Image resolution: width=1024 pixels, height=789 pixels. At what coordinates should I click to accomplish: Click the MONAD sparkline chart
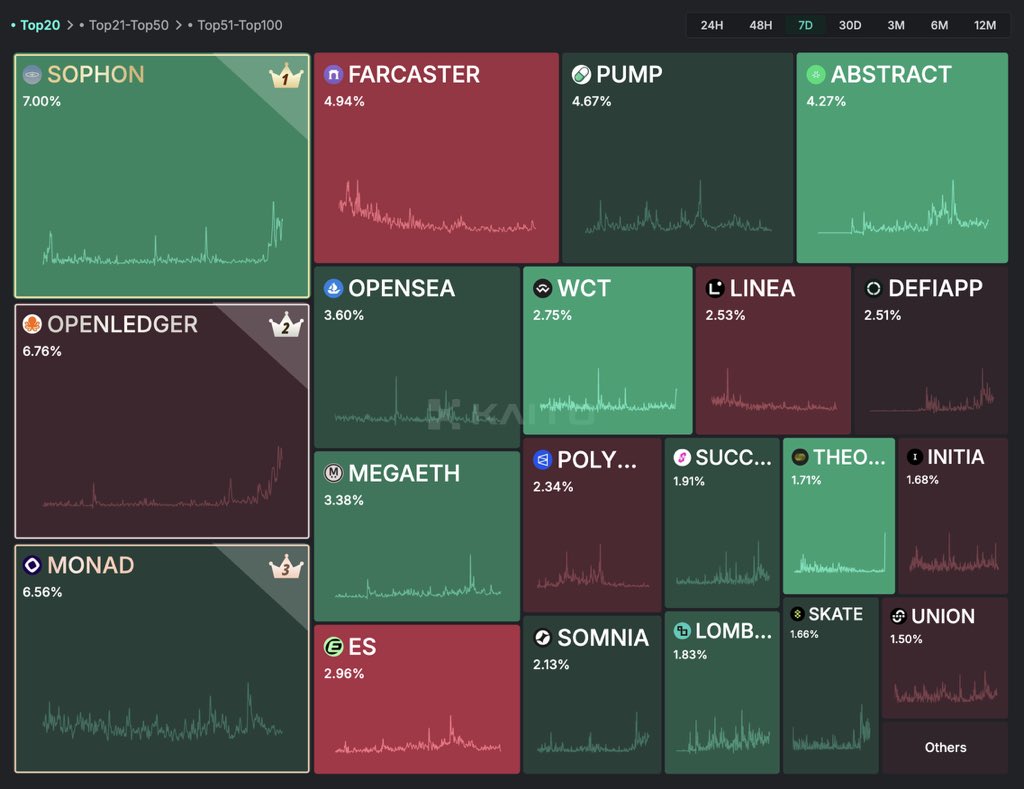163,712
